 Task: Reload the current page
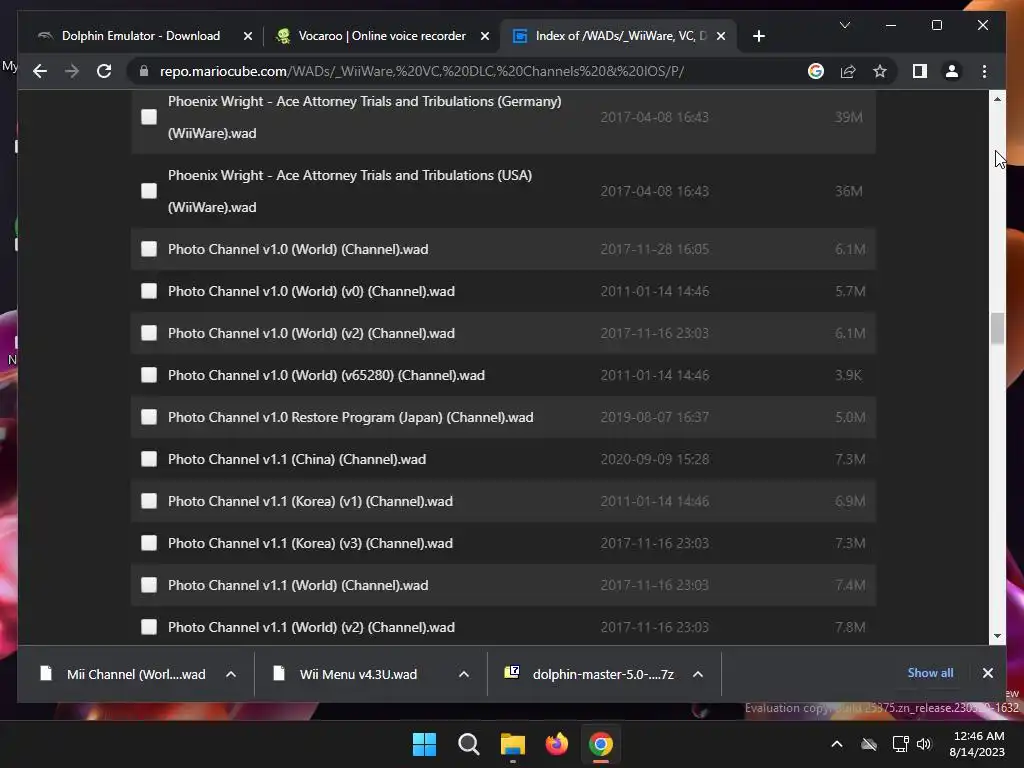point(104,71)
